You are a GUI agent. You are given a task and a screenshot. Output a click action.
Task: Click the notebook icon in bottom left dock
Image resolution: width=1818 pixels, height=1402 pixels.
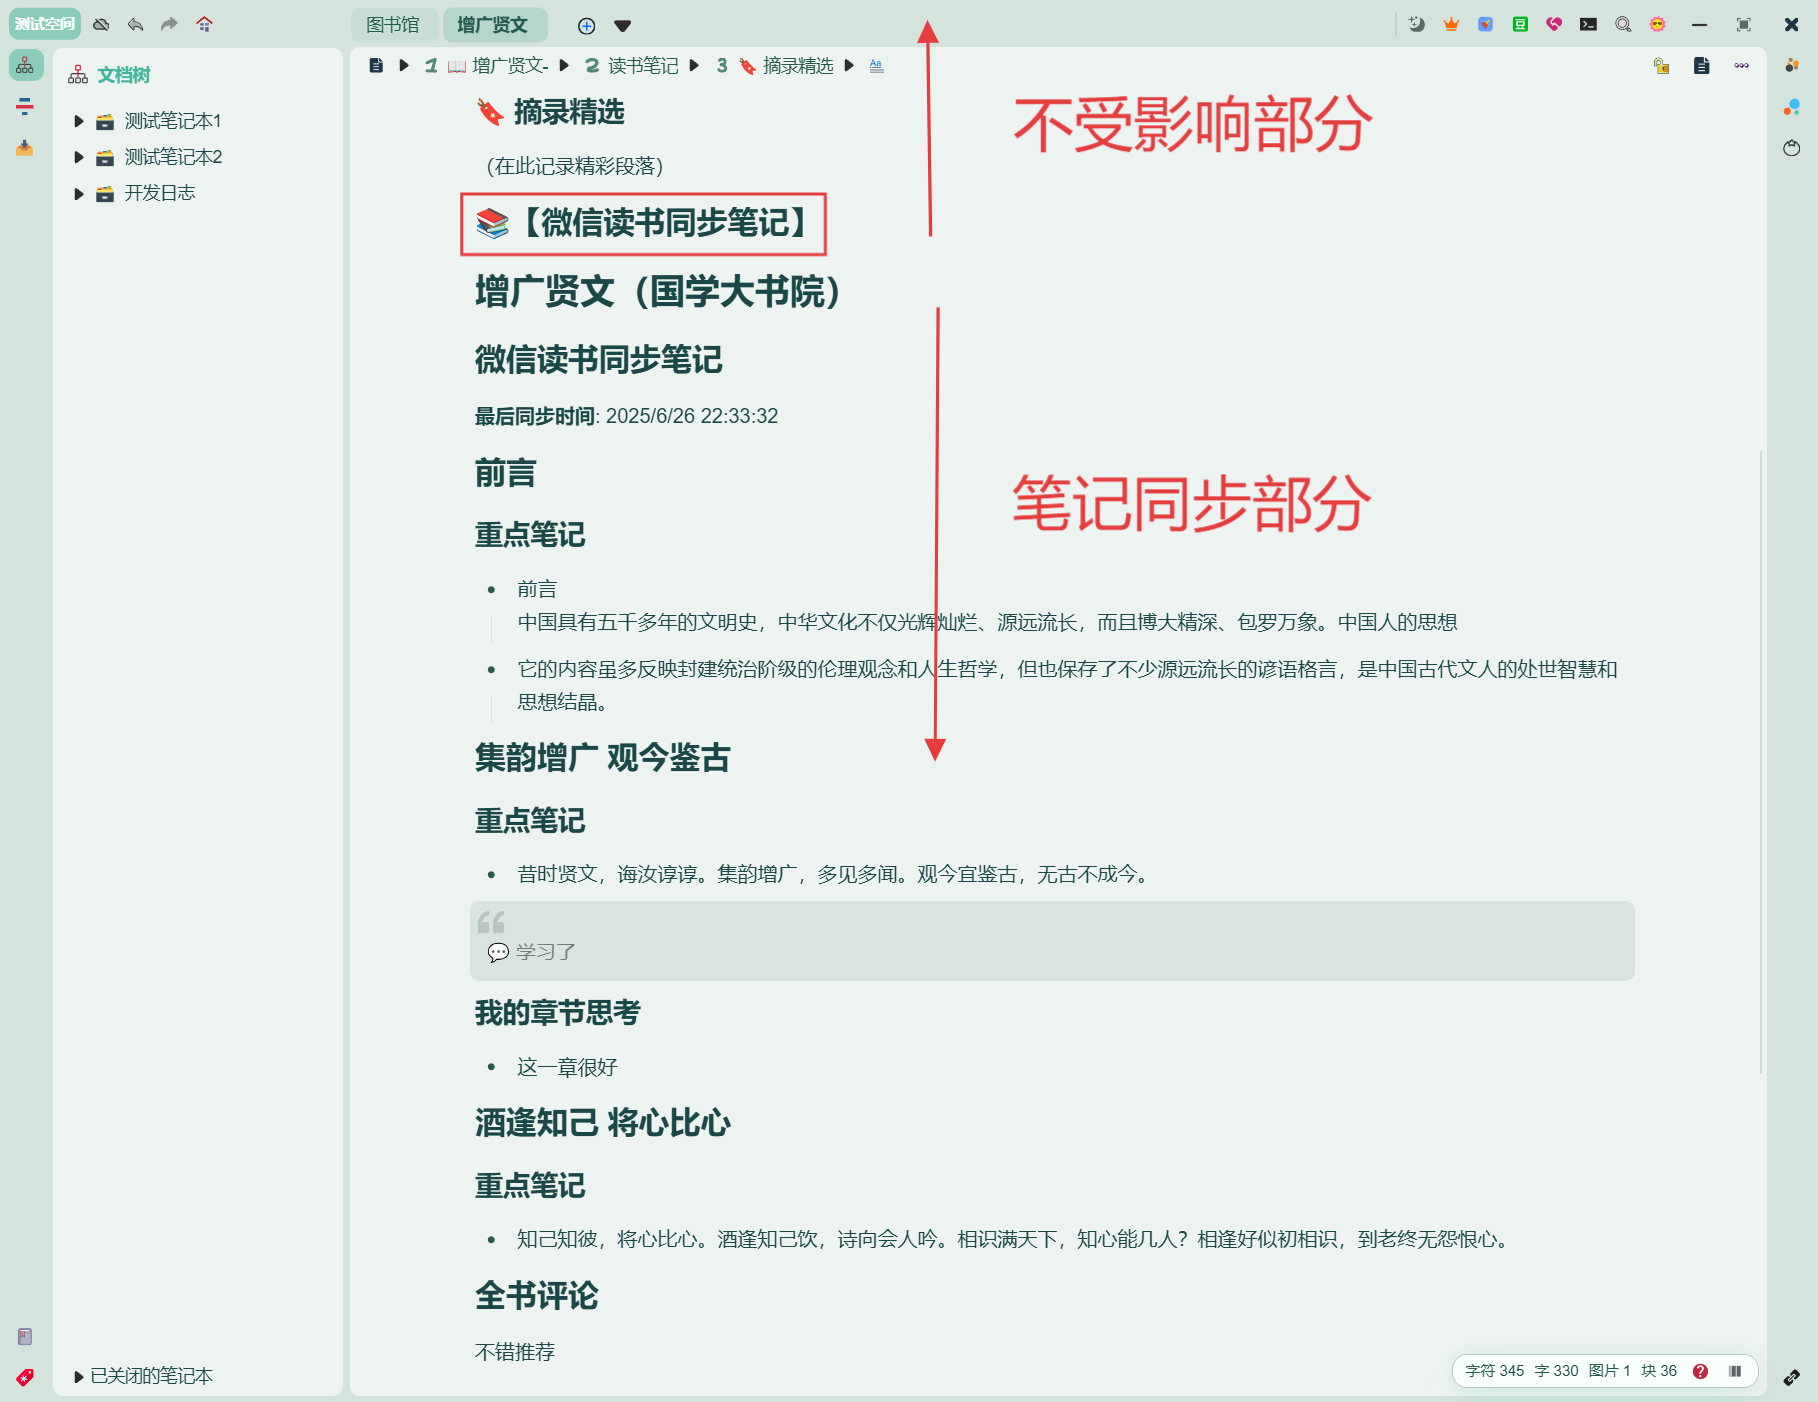pyautogui.click(x=25, y=1337)
